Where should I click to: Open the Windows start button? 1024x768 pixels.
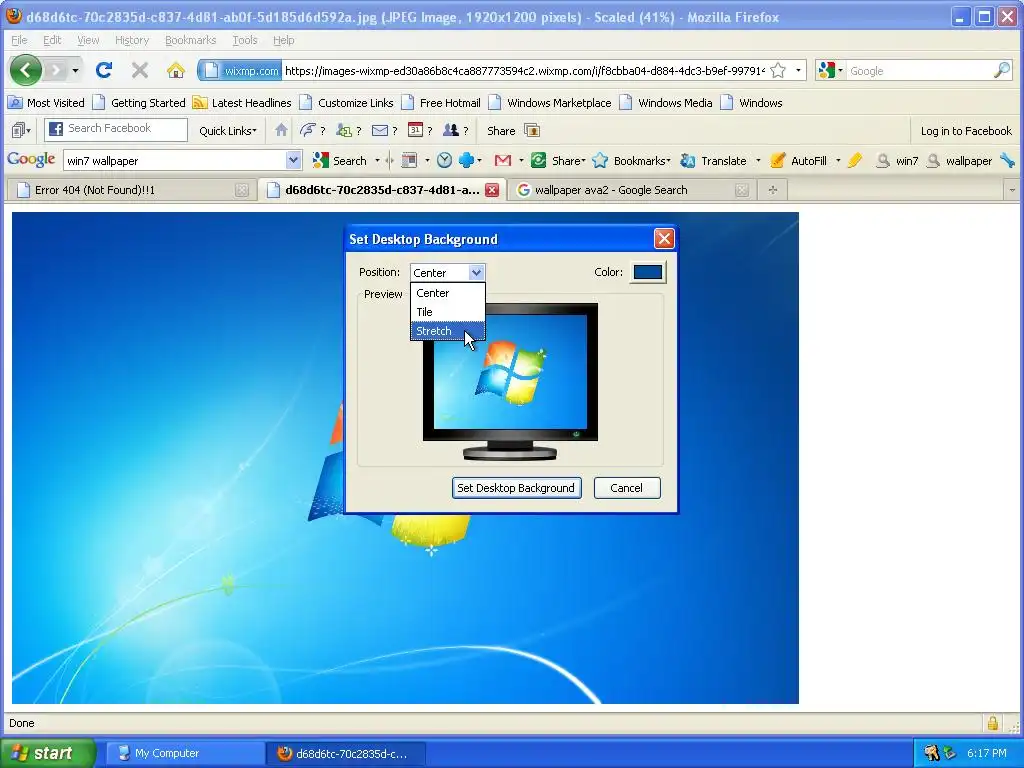point(48,753)
